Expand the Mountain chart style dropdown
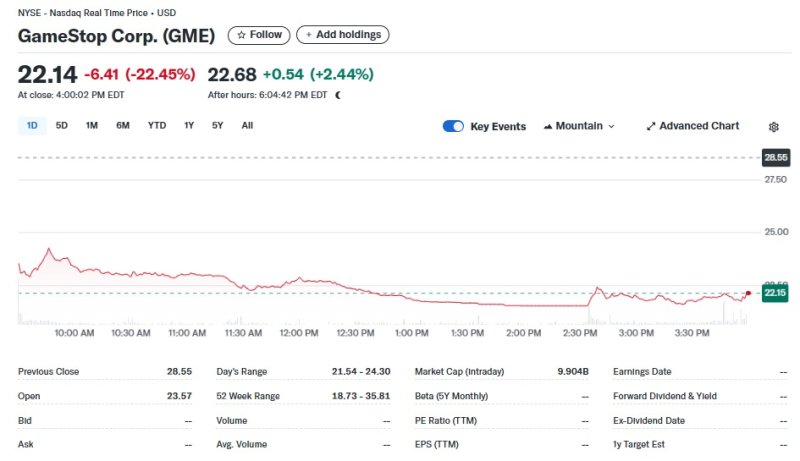The height and width of the screenshot is (461, 800). point(611,127)
